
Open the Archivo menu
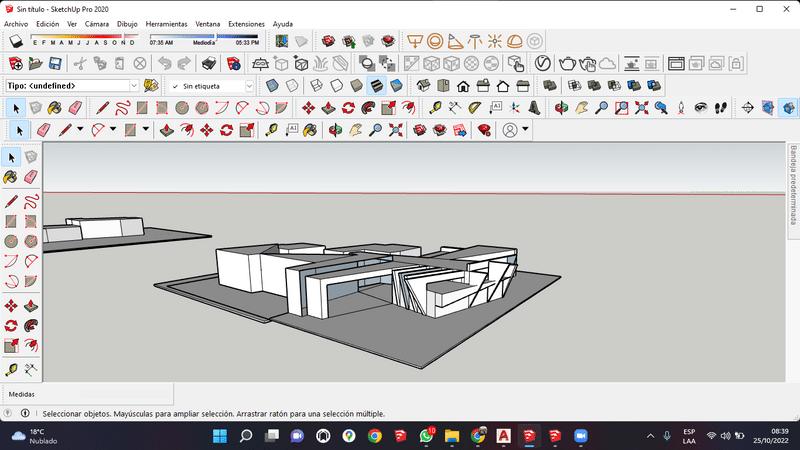(16, 24)
